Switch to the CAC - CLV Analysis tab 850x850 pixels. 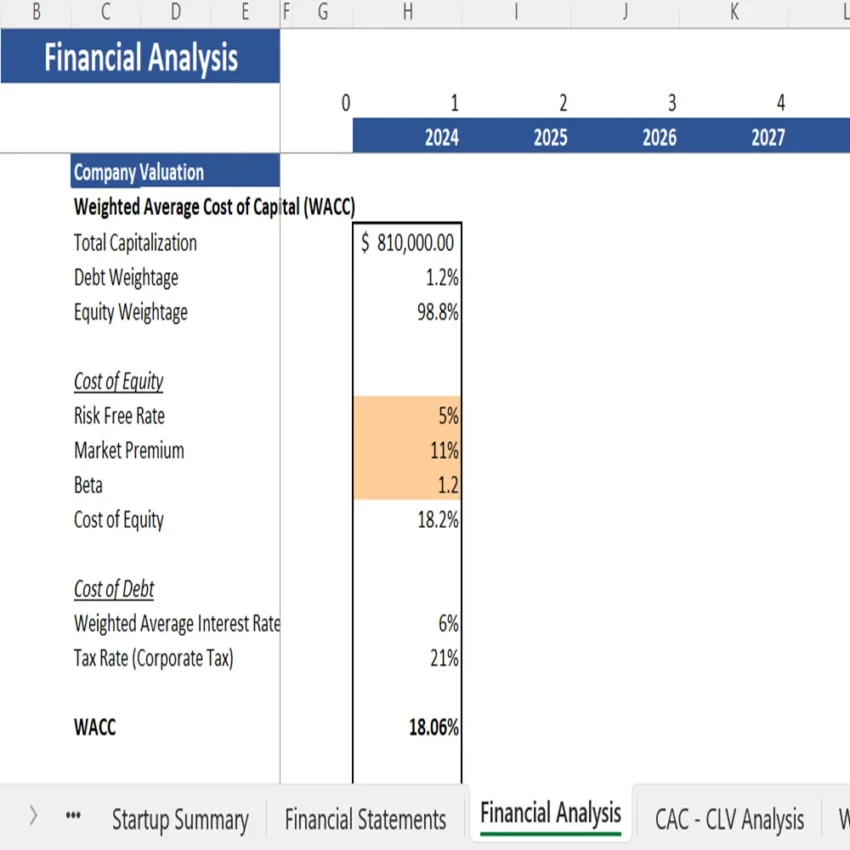click(x=728, y=819)
